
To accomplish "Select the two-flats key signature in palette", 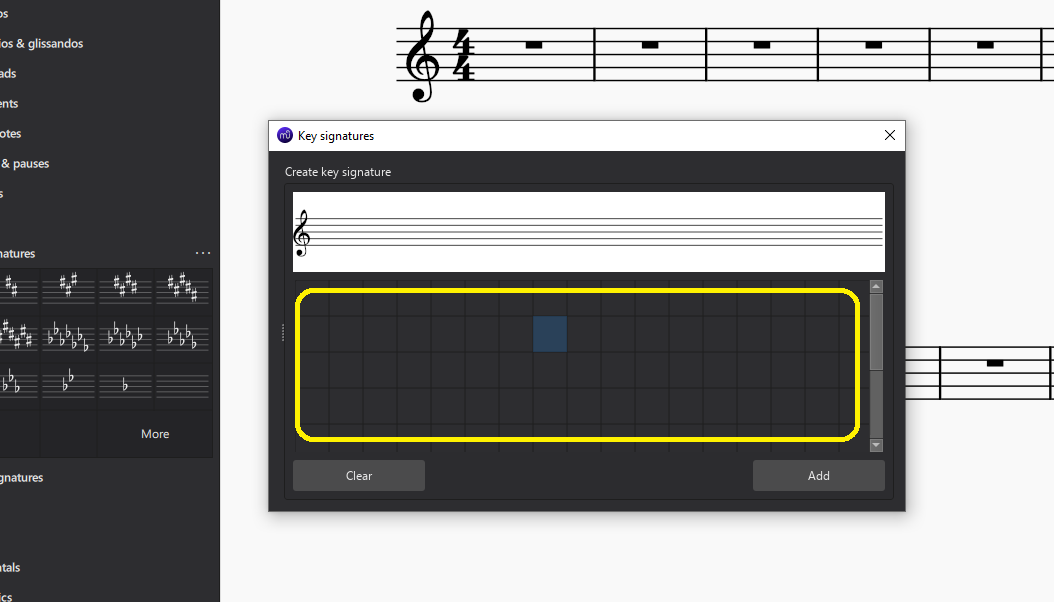I will [68, 385].
